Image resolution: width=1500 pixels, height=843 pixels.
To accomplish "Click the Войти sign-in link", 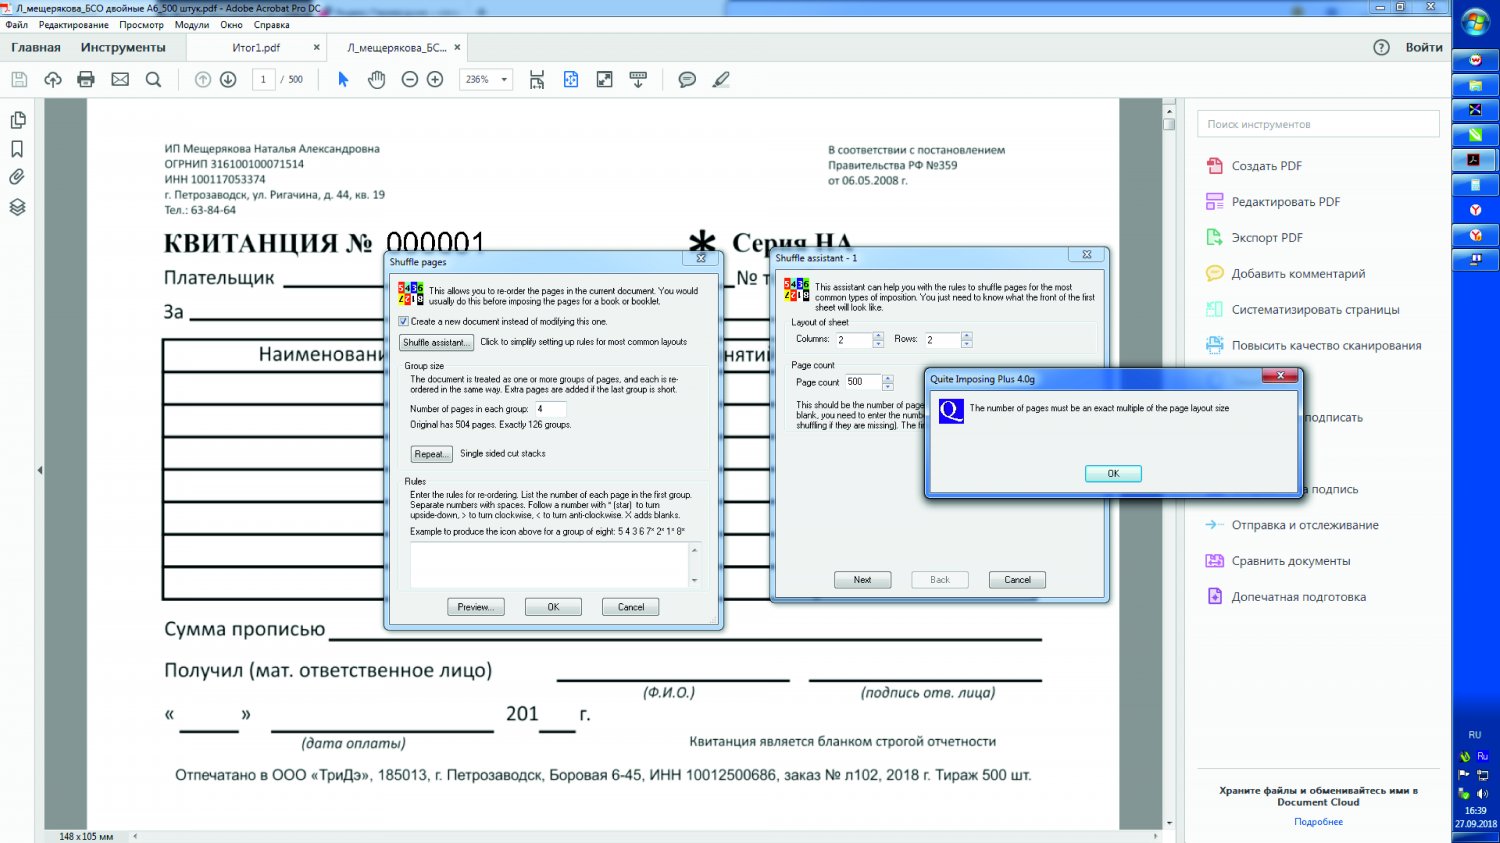I will (x=1424, y=47).
